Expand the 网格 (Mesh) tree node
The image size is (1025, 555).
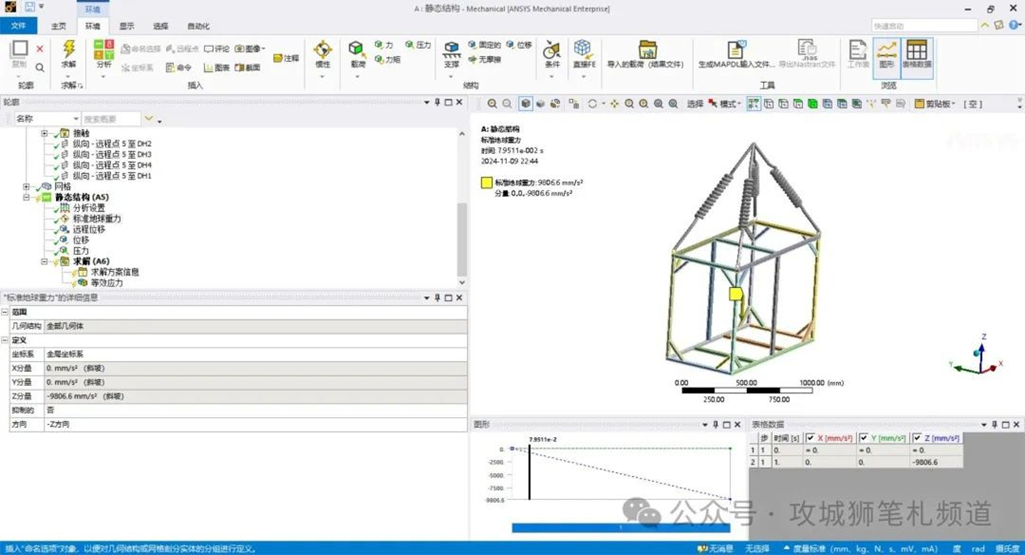(27, 186)
